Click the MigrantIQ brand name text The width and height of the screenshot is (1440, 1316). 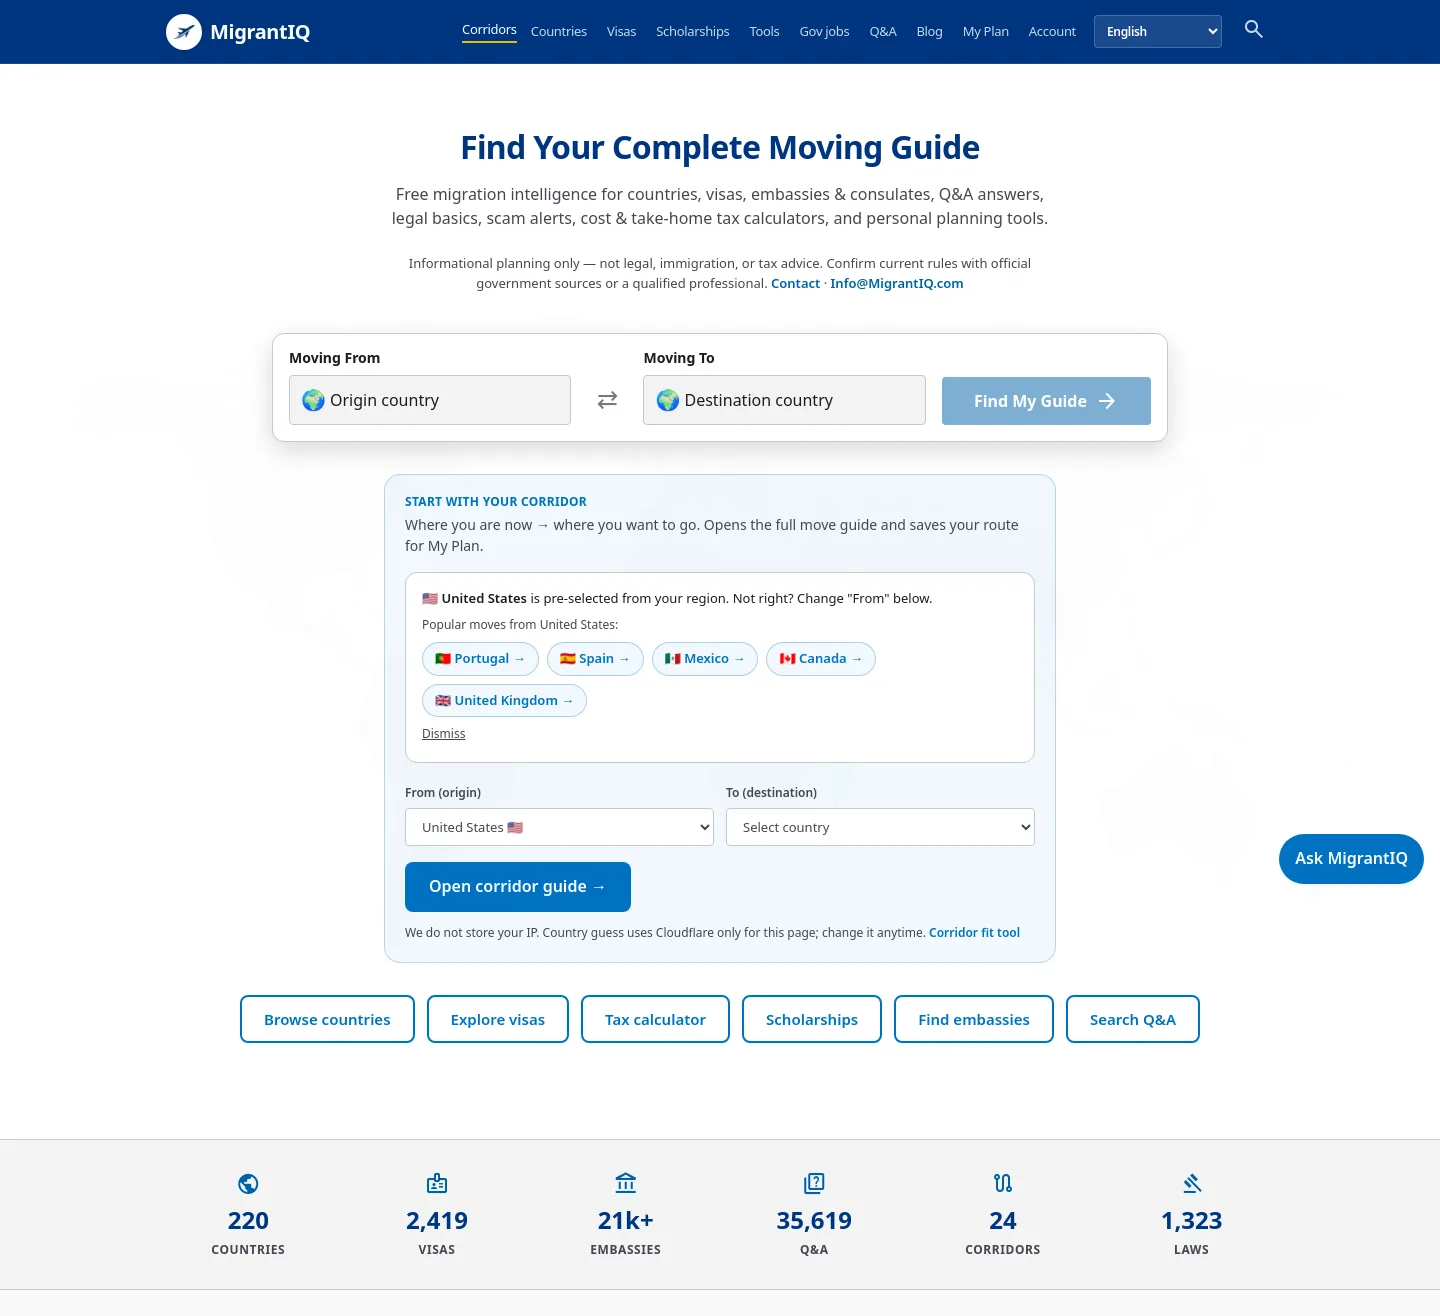[260, 32]
